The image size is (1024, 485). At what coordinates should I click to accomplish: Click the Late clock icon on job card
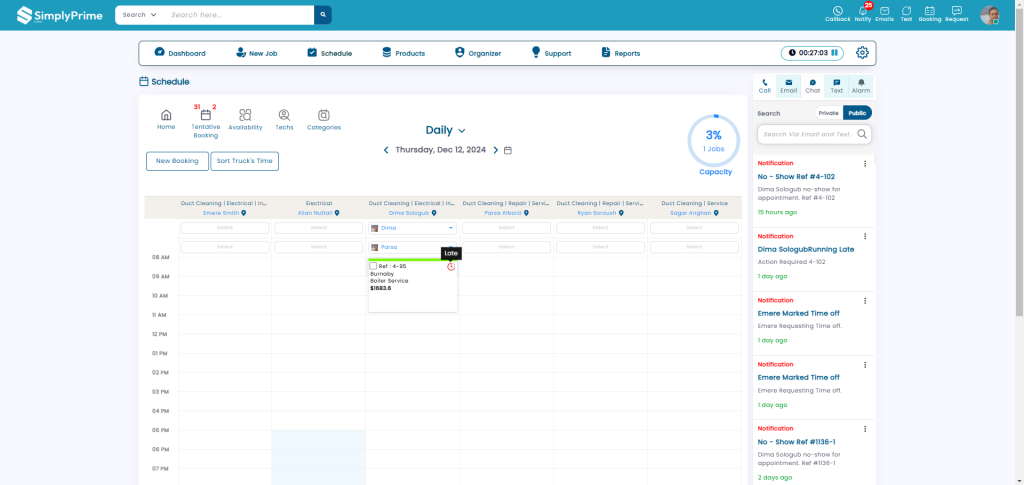point(451,266)
